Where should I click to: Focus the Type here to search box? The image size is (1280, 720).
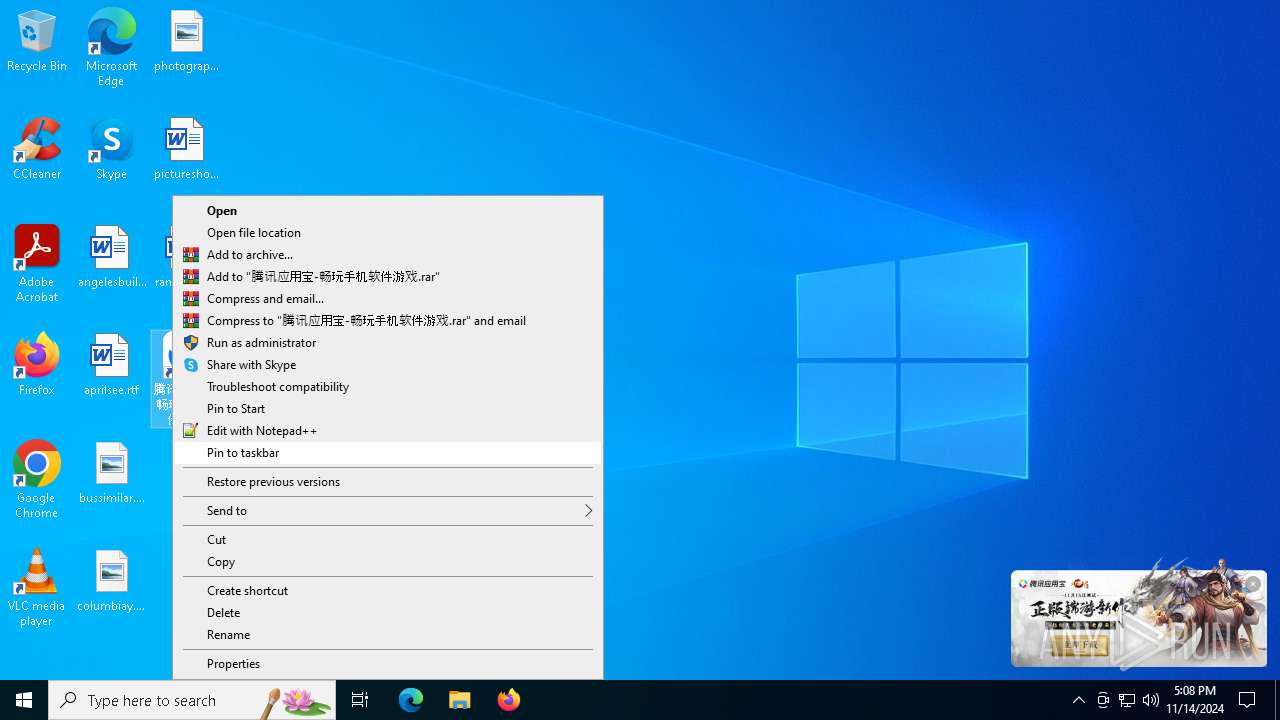point(192,700)
